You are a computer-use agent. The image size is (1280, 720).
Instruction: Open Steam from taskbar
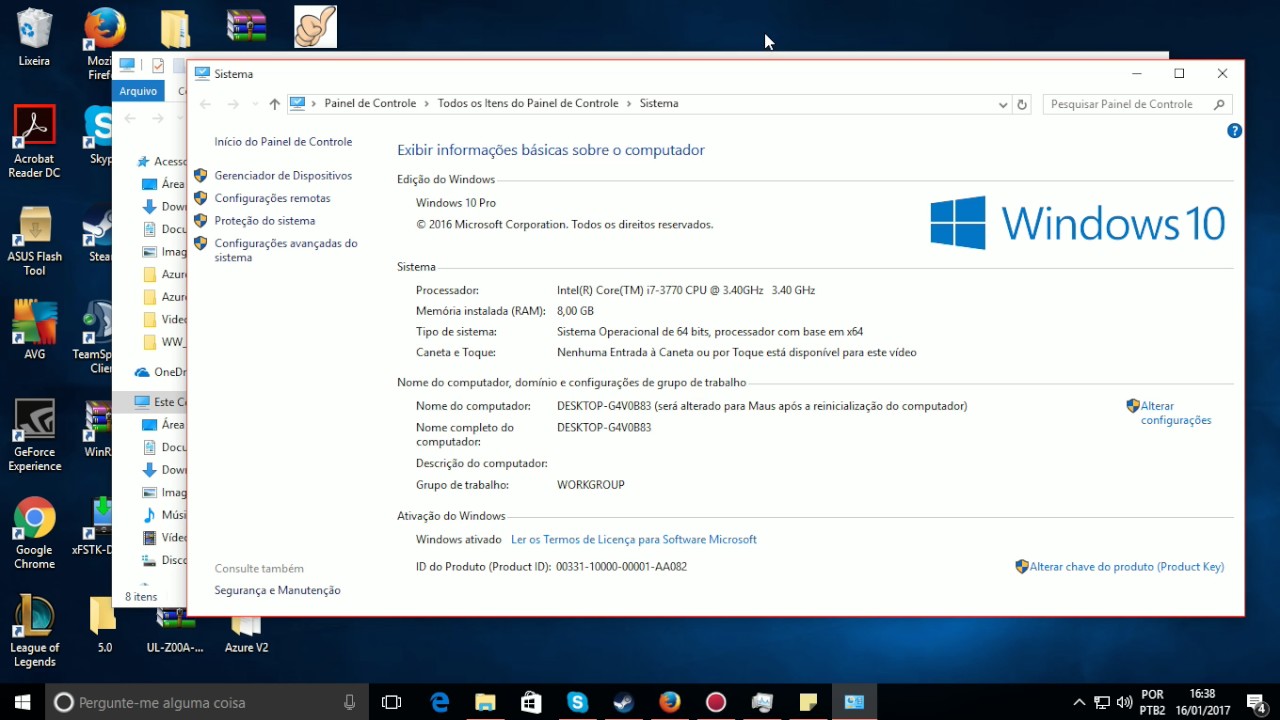[x=623, y=702]
